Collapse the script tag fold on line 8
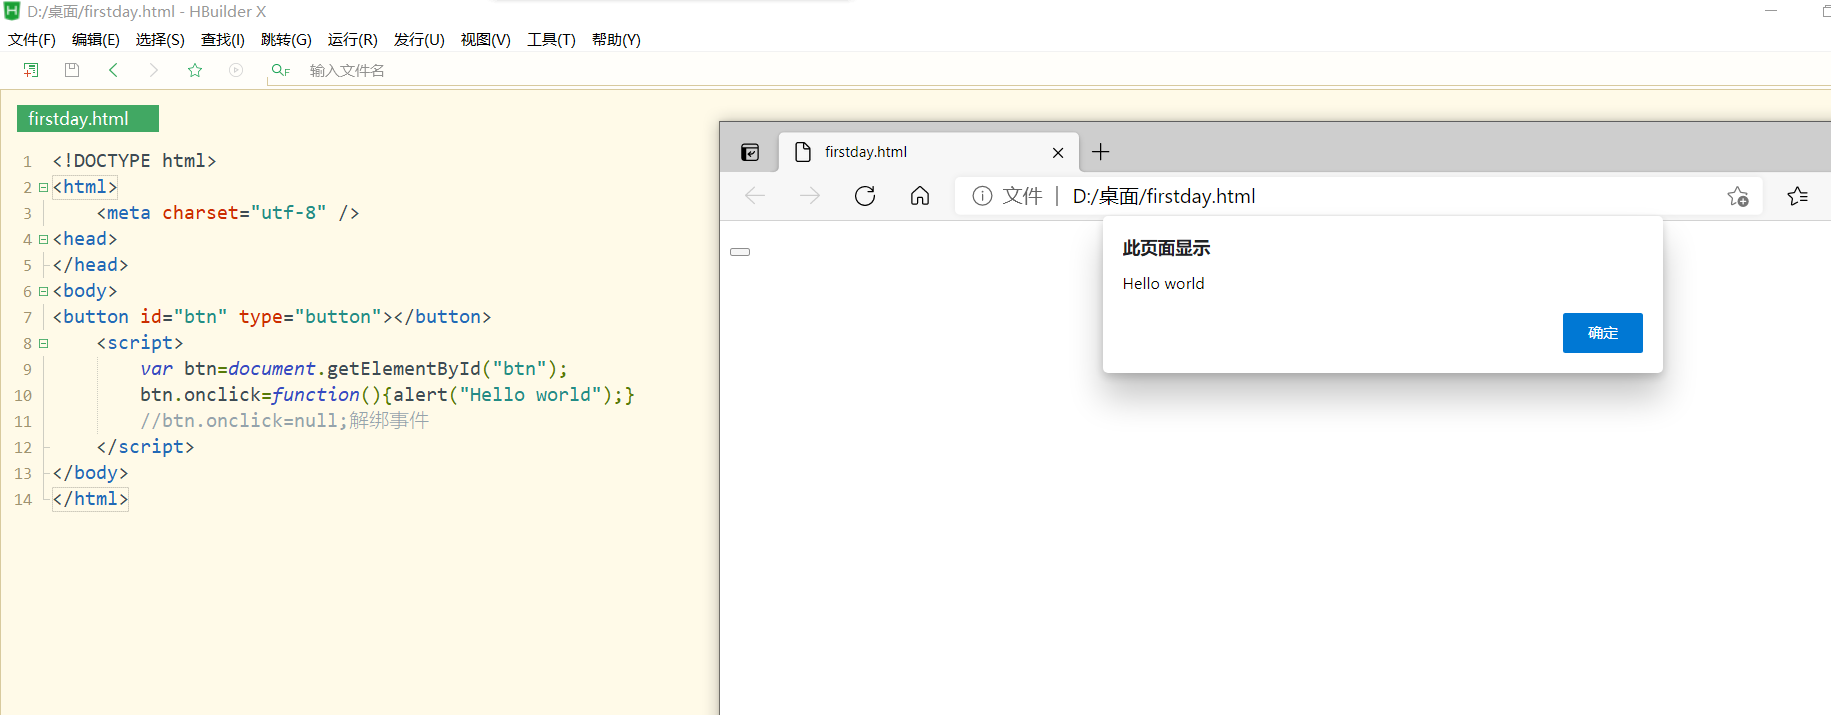This screenshot has width=1831, height=715. [x=43, y=343]
